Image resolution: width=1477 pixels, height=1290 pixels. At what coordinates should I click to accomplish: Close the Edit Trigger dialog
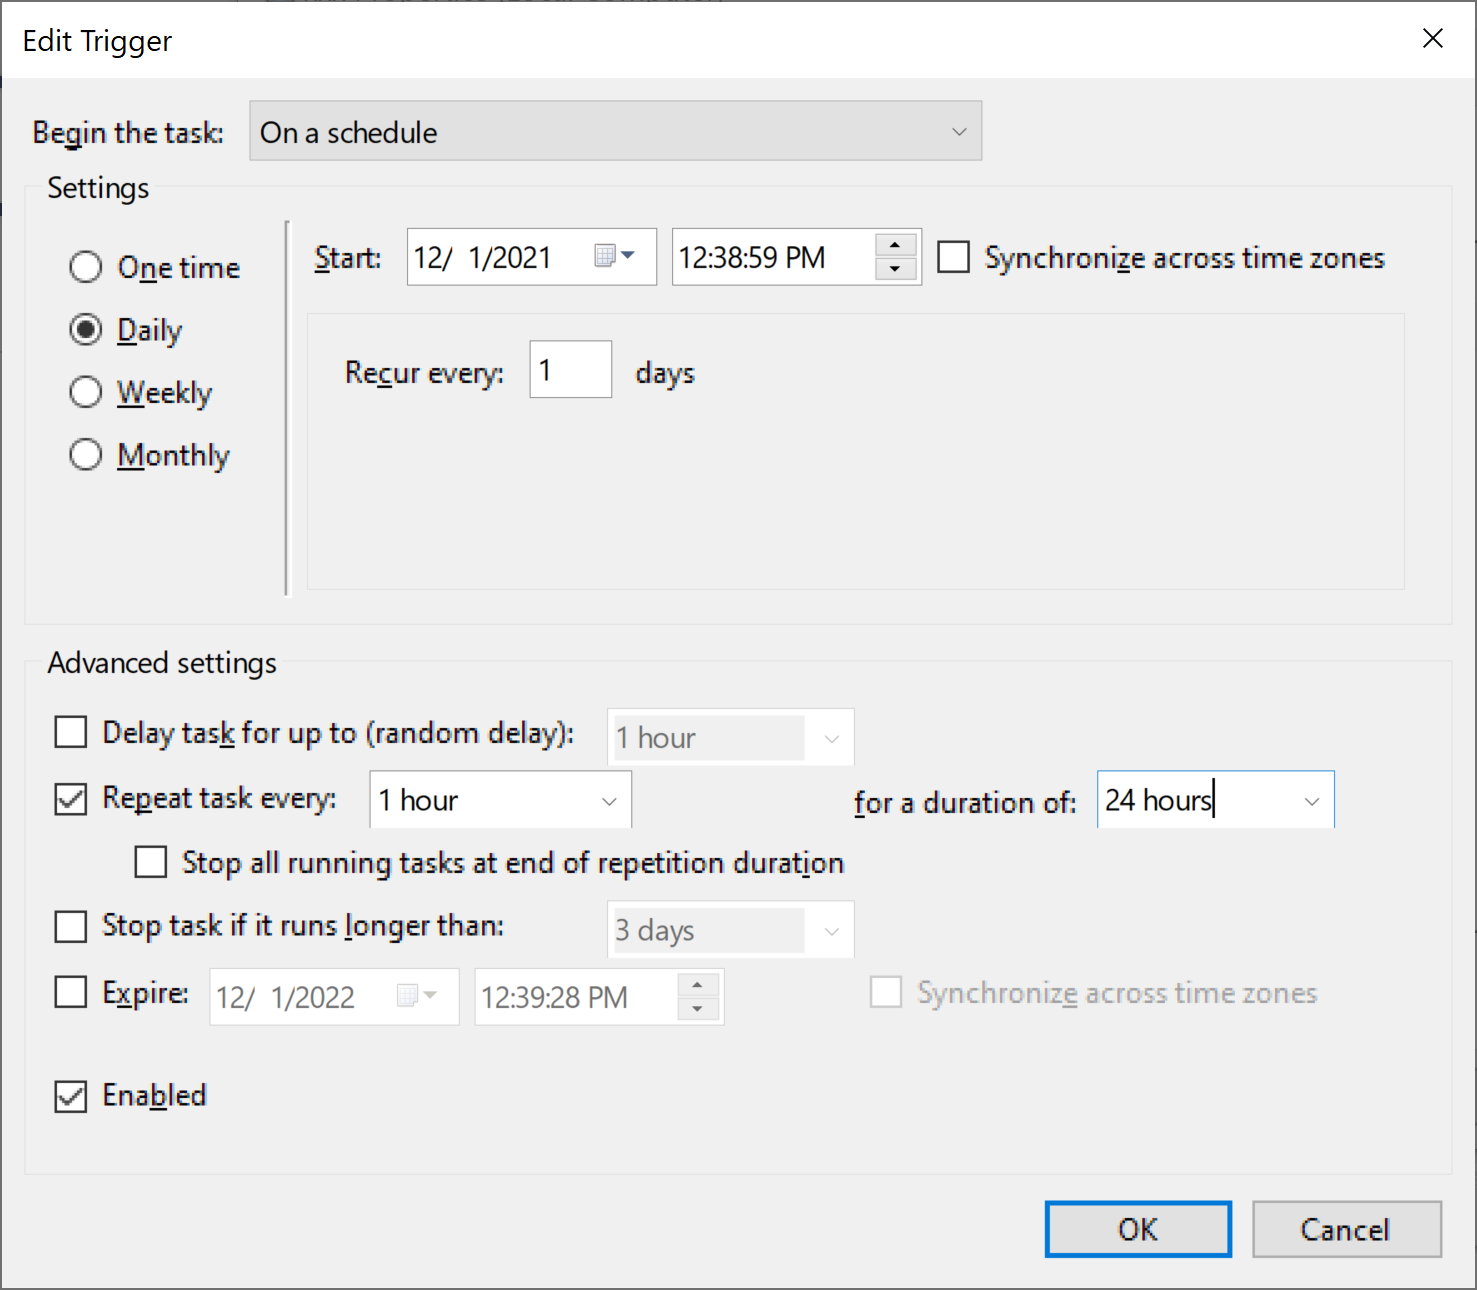[x=1432, y=39]
